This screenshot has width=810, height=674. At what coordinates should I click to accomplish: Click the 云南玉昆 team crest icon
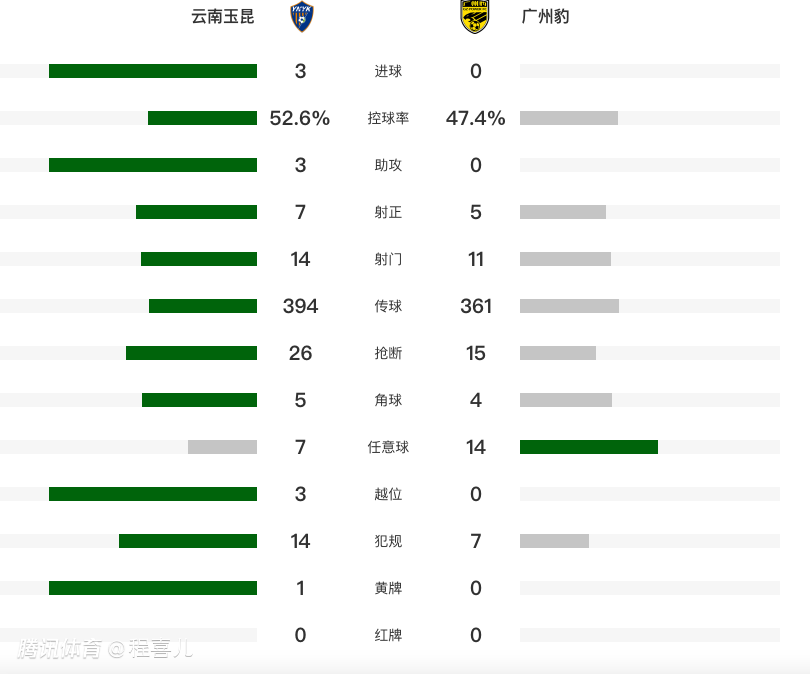(300, 17)
